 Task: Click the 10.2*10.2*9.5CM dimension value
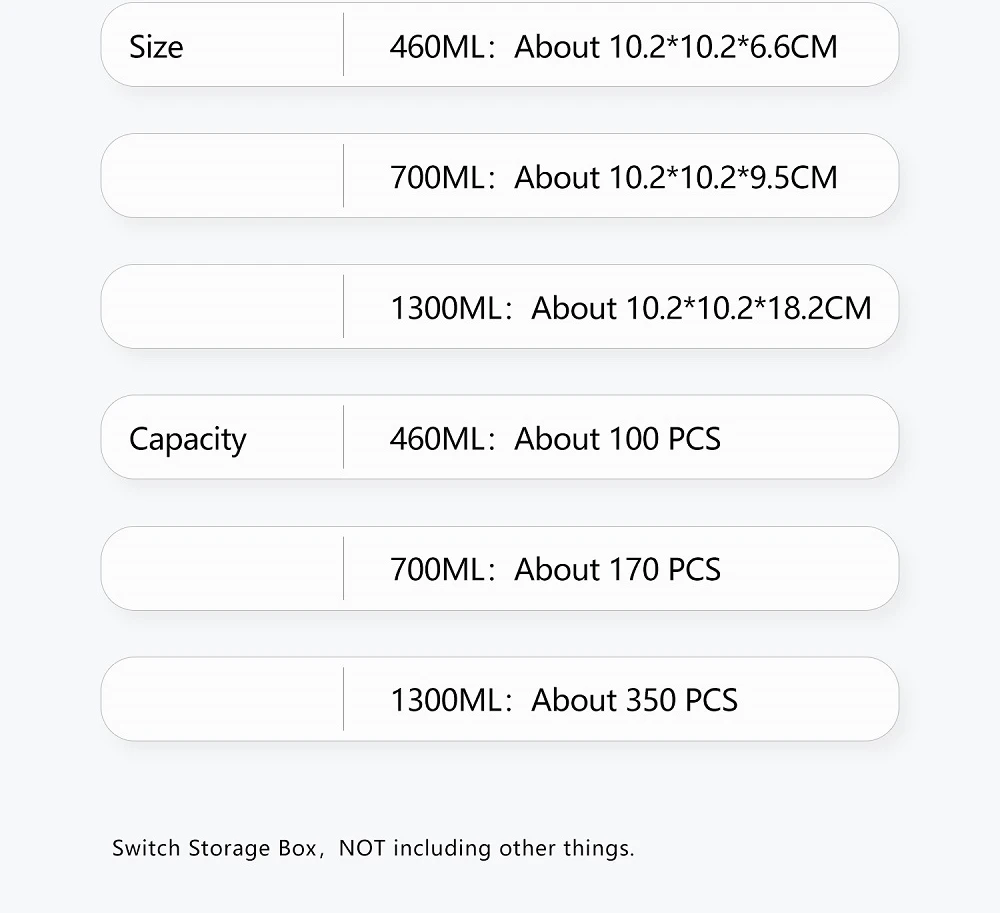pyautogui.click(x=723, y=177)
